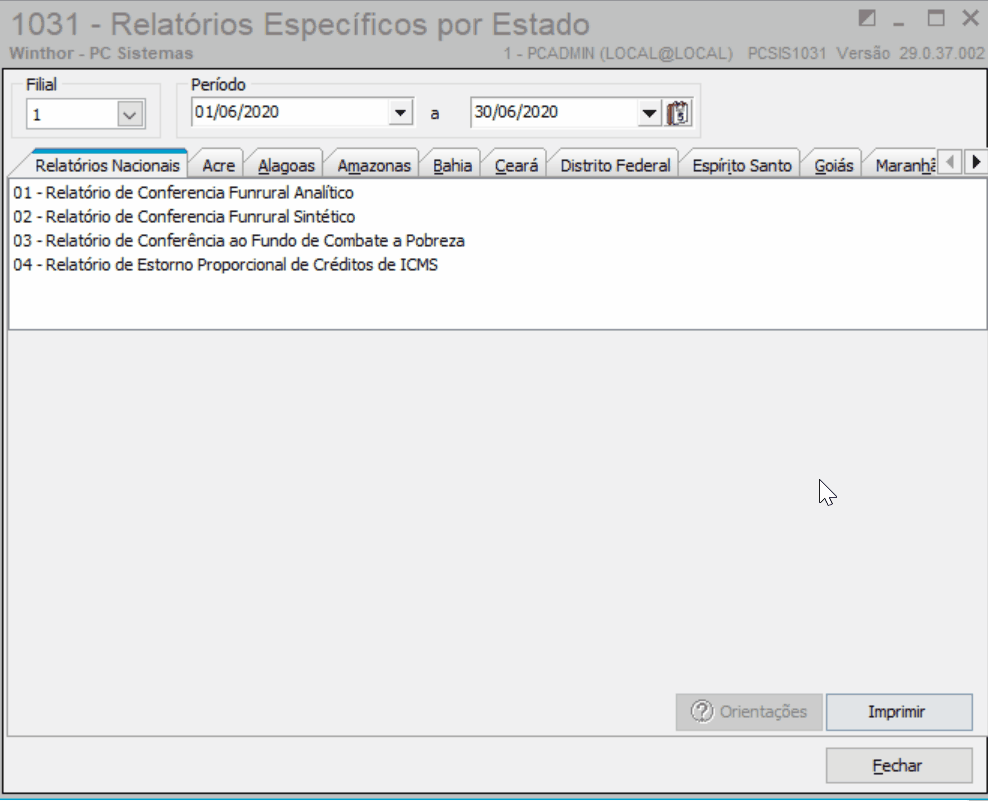The image size is (988, 801).
Task: Go to the Bahia tab
Action: coord(452,165)
